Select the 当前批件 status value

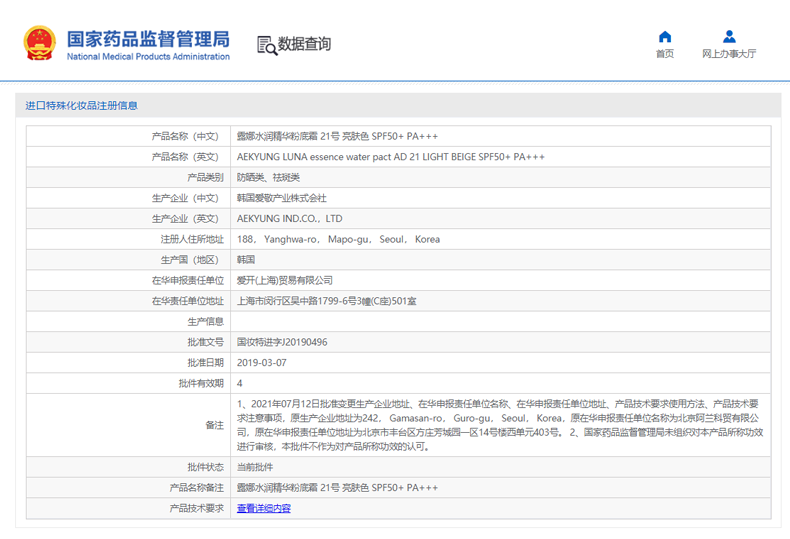click(x=255, y=467)
